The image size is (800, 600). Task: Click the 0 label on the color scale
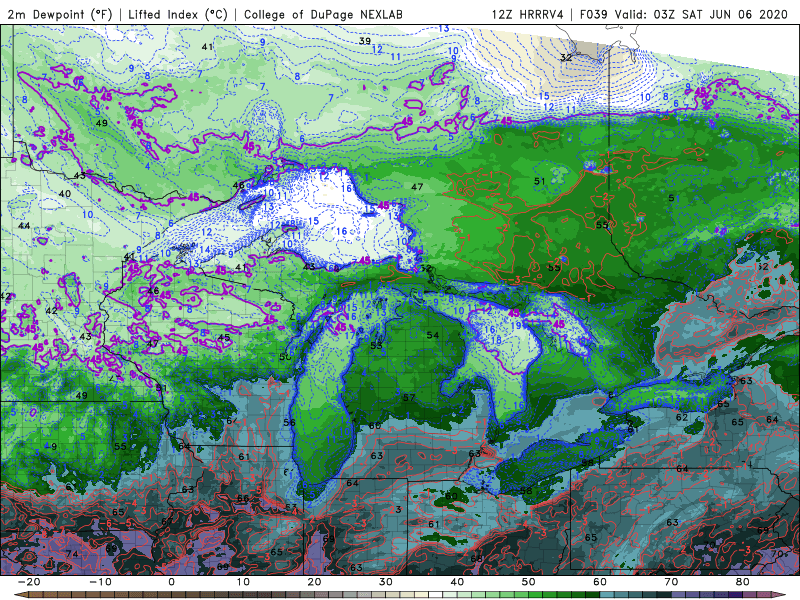(x=171, y=582)
